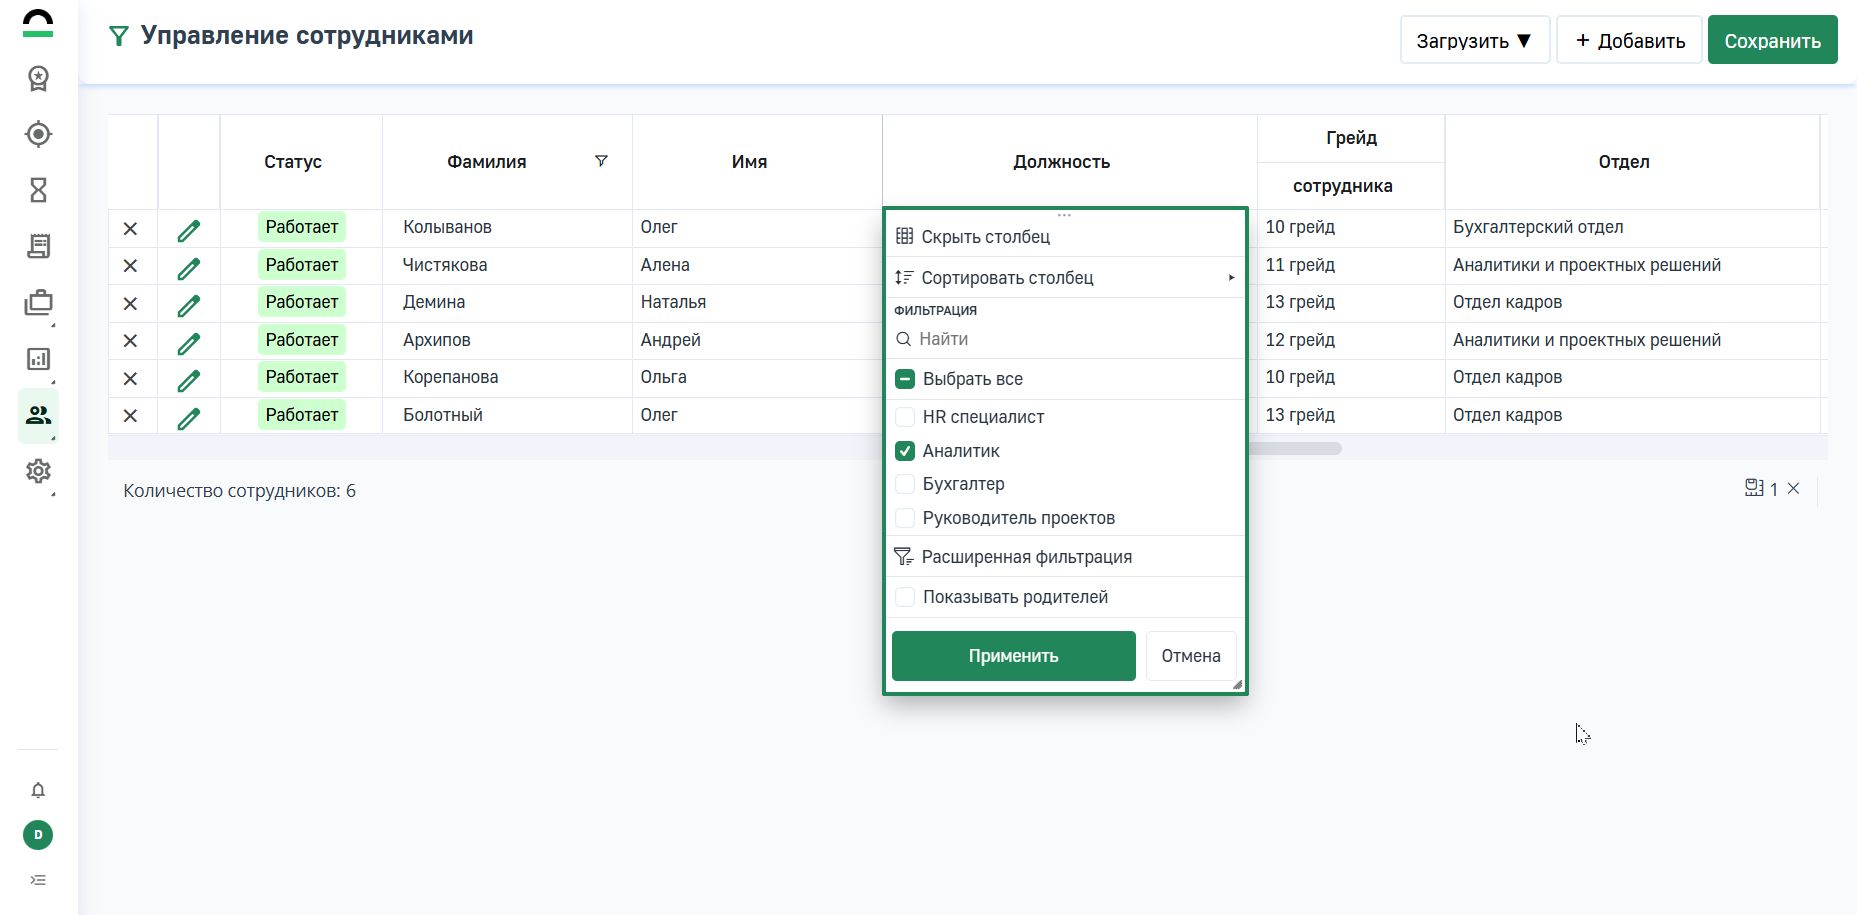Open the target goals sidebar icon
1857x915 pixels.
(38, 134)
